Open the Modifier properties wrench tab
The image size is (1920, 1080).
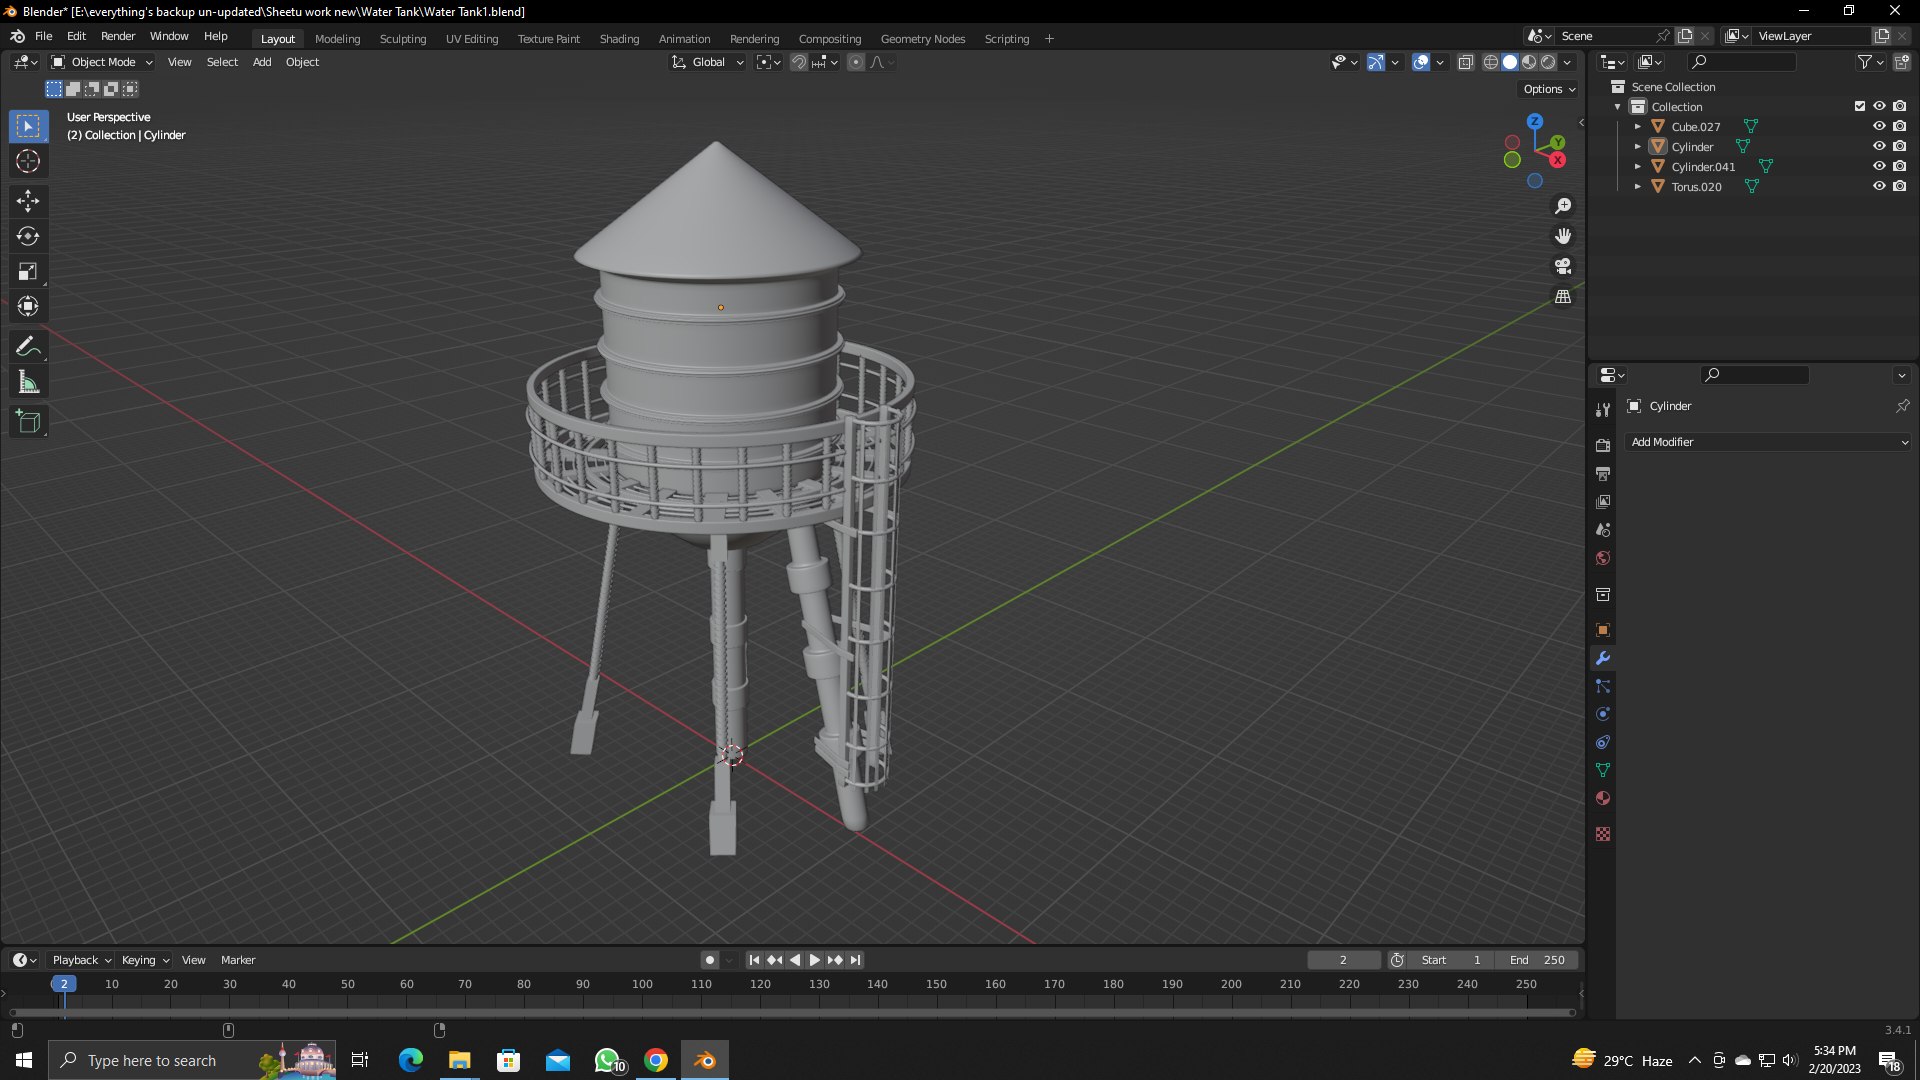pyautogui.click(x=1603, y=658)
